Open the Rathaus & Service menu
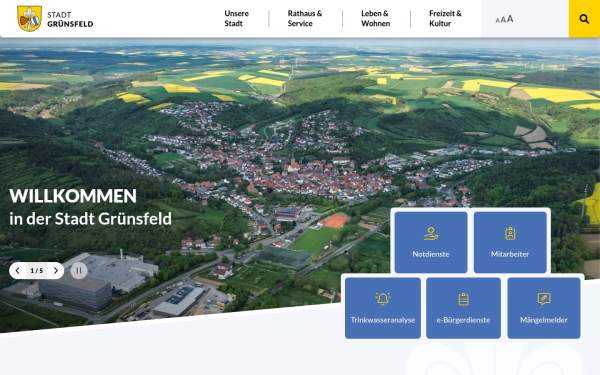The image size is (600, 375). click(305, 18)
